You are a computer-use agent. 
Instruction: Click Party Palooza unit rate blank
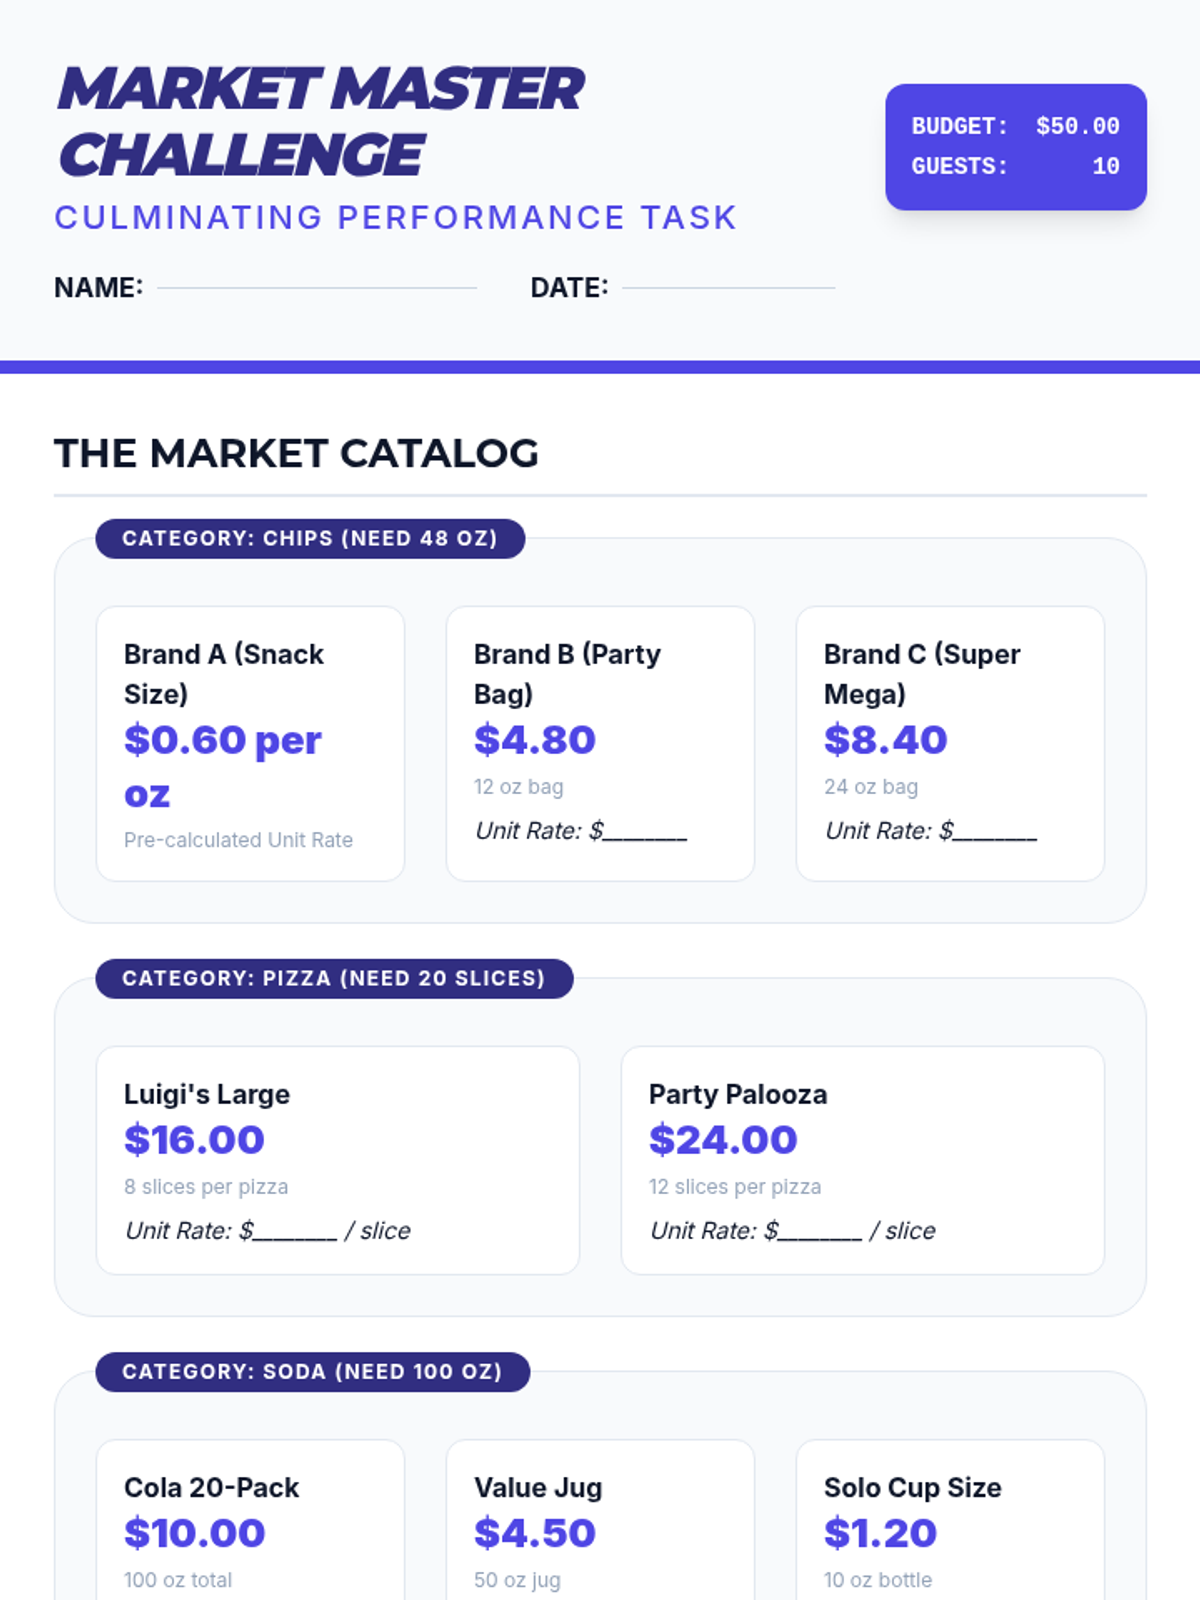point(820,1232)
